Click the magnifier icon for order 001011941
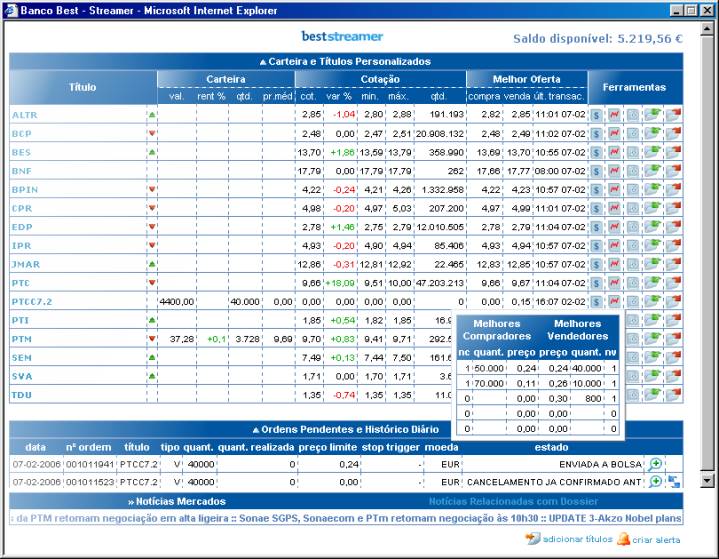Viewport: 719px width, 559px height. point(655,464)
